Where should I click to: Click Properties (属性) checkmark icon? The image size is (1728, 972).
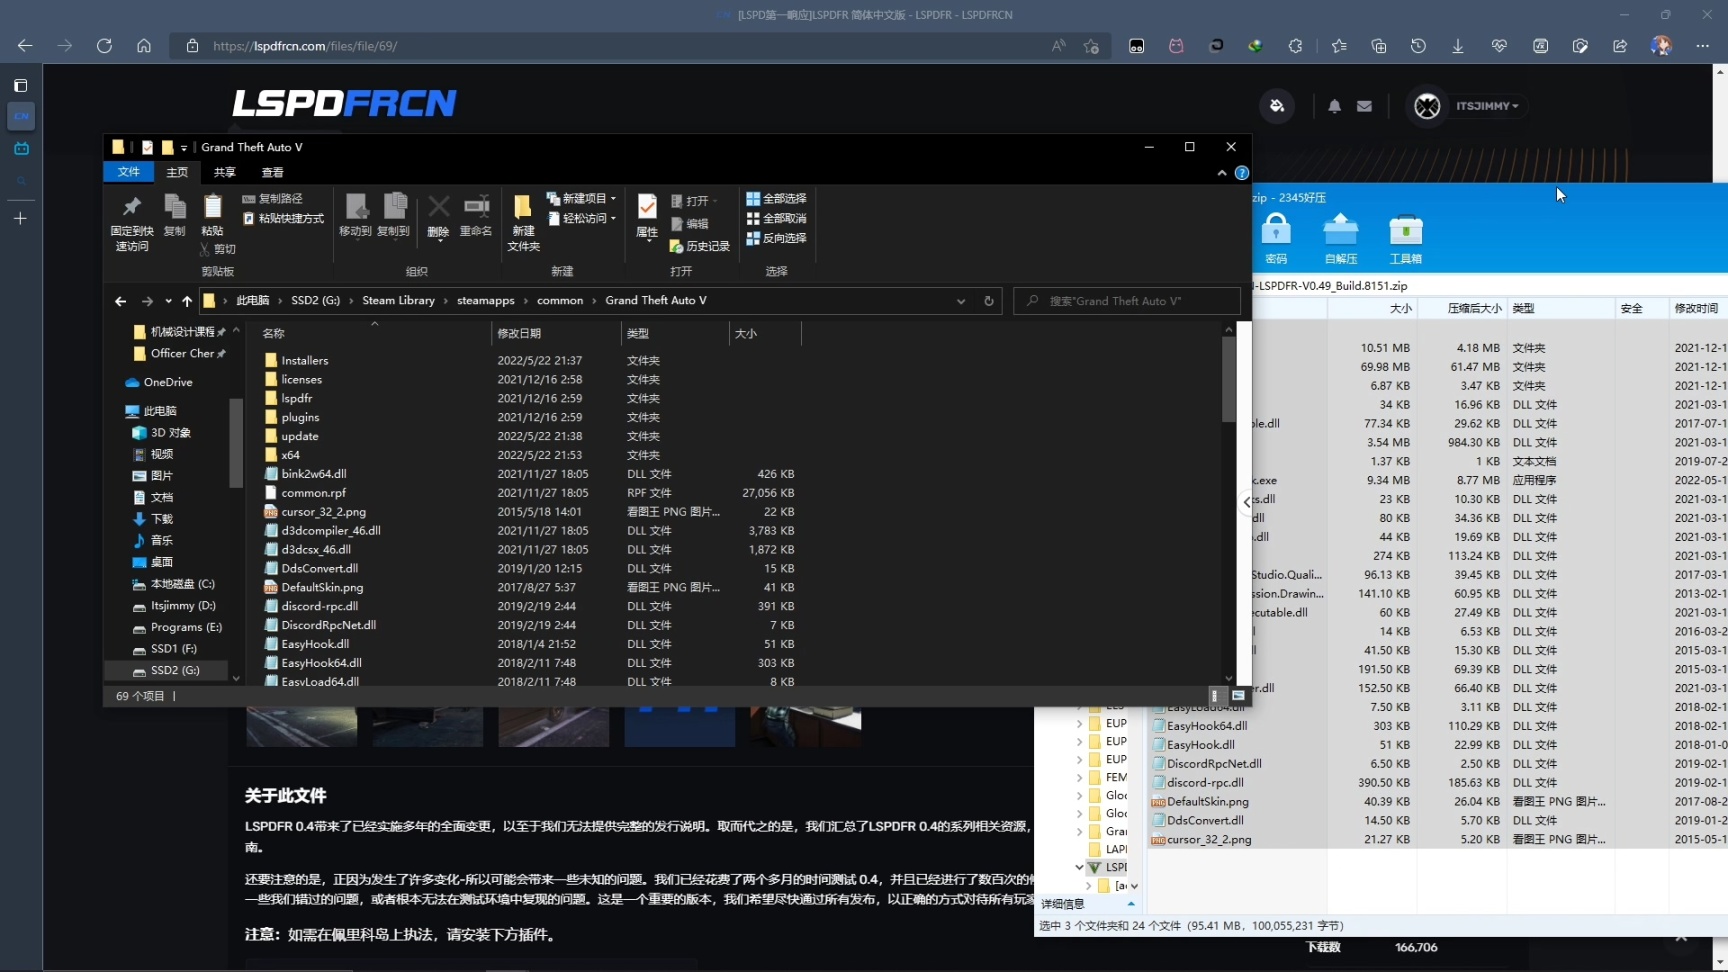coord(647,216)
